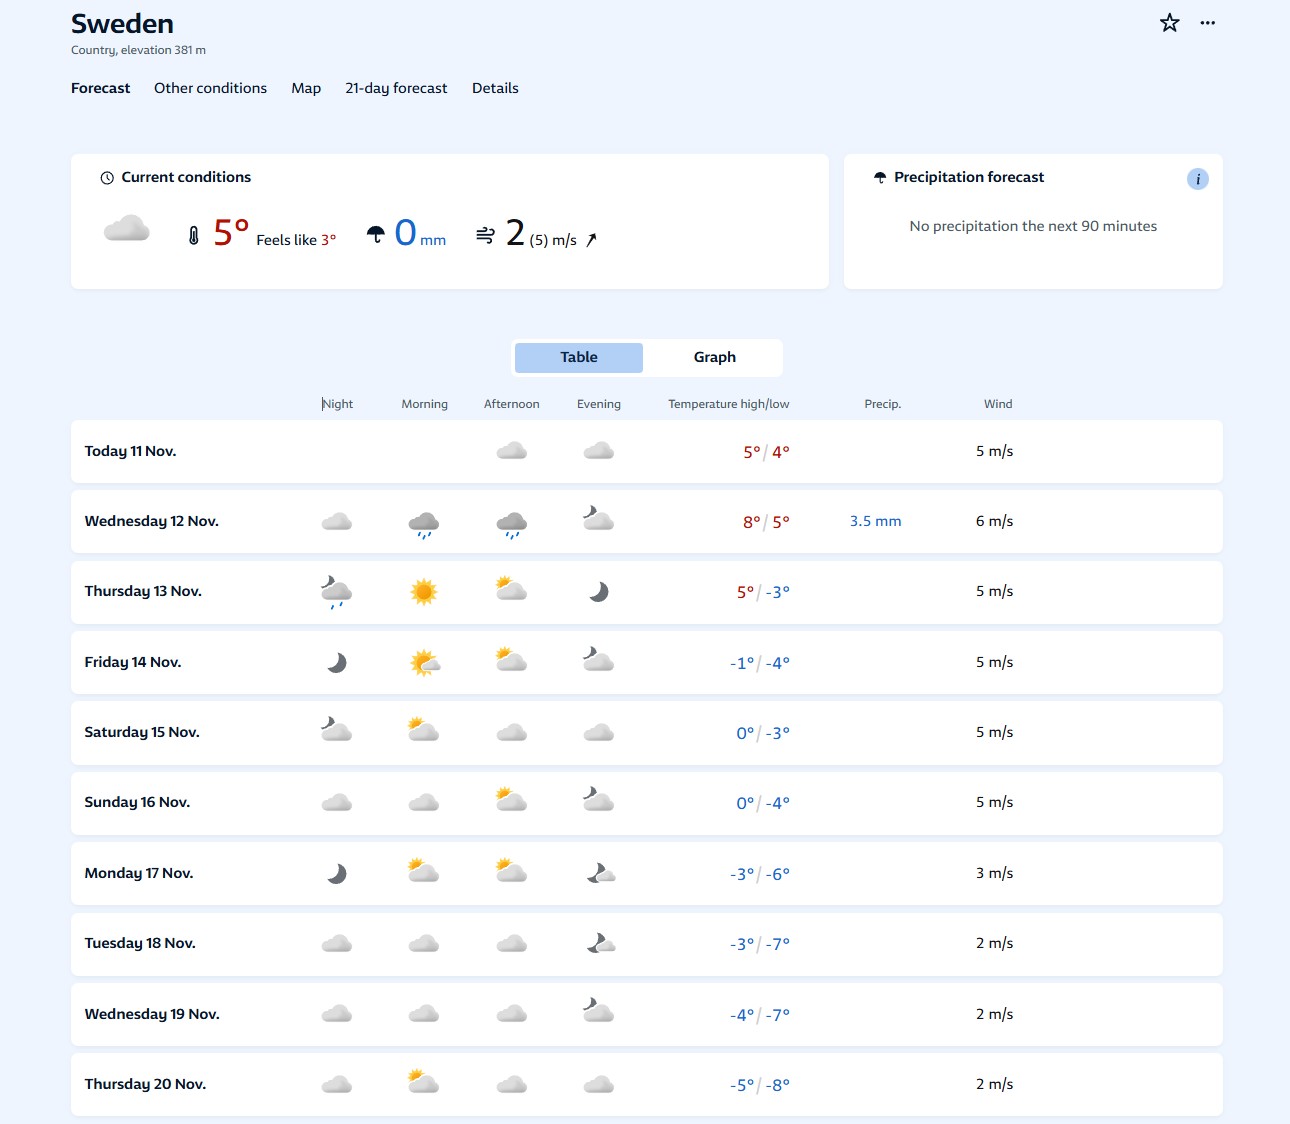Screen dimensions: 1290x1124
Task: Click the -1° / -4° temperature cell
Action: pos(760,663)
